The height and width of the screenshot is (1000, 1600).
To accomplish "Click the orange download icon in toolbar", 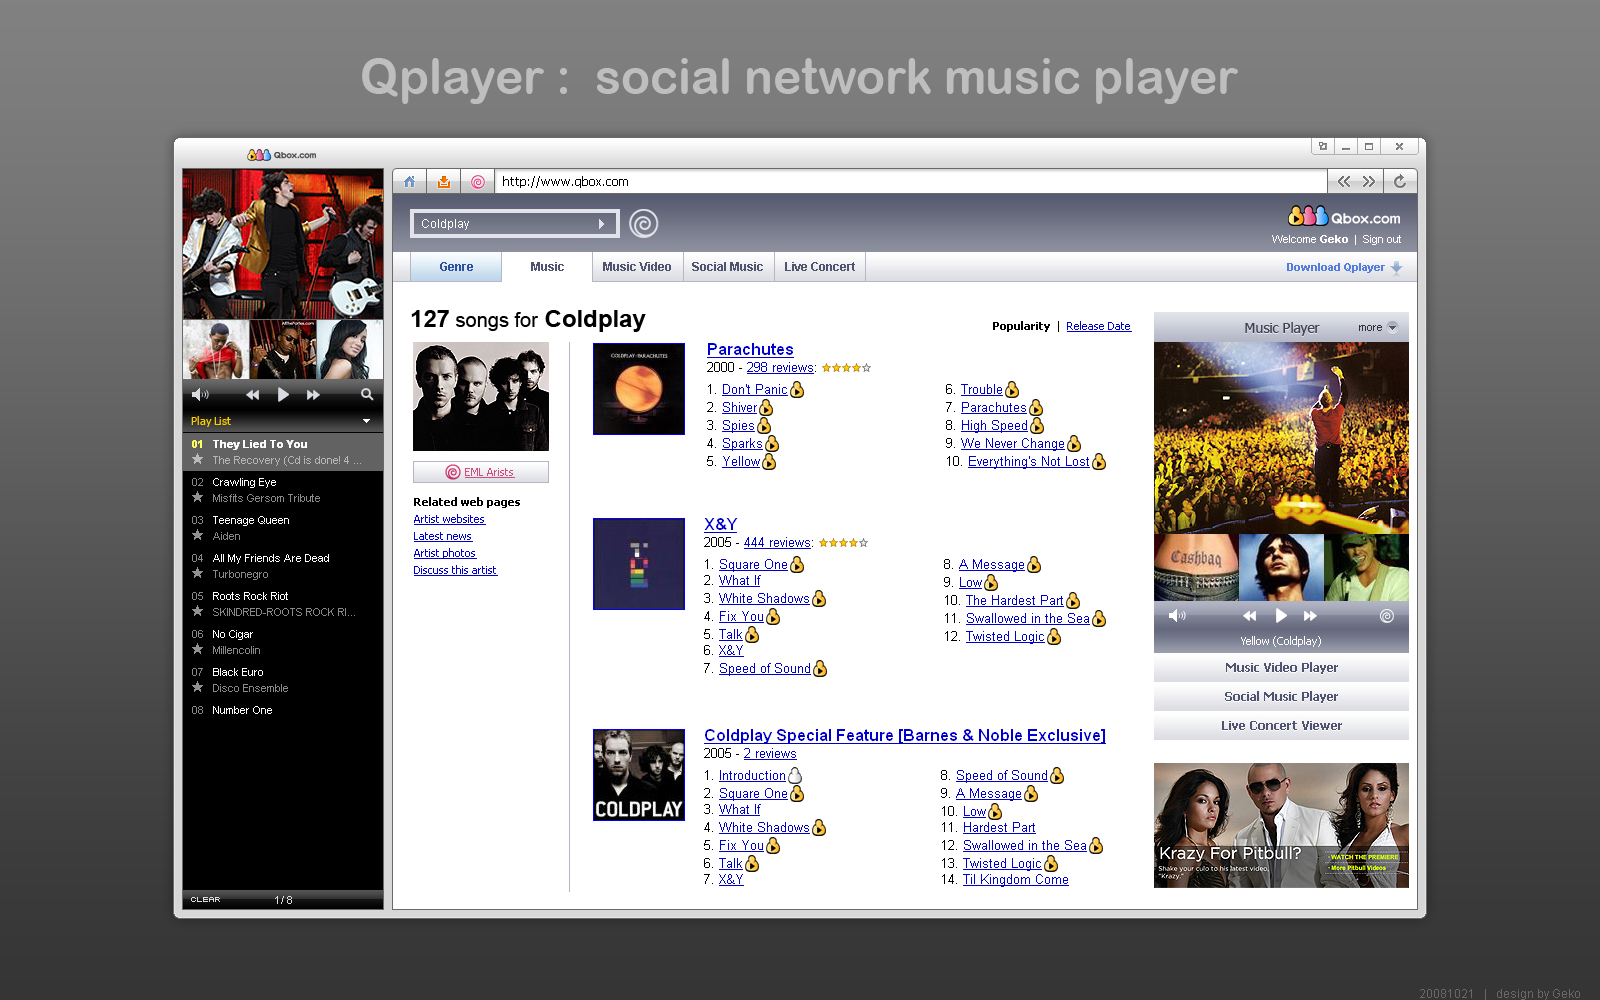I will click(x=444, y=182).
